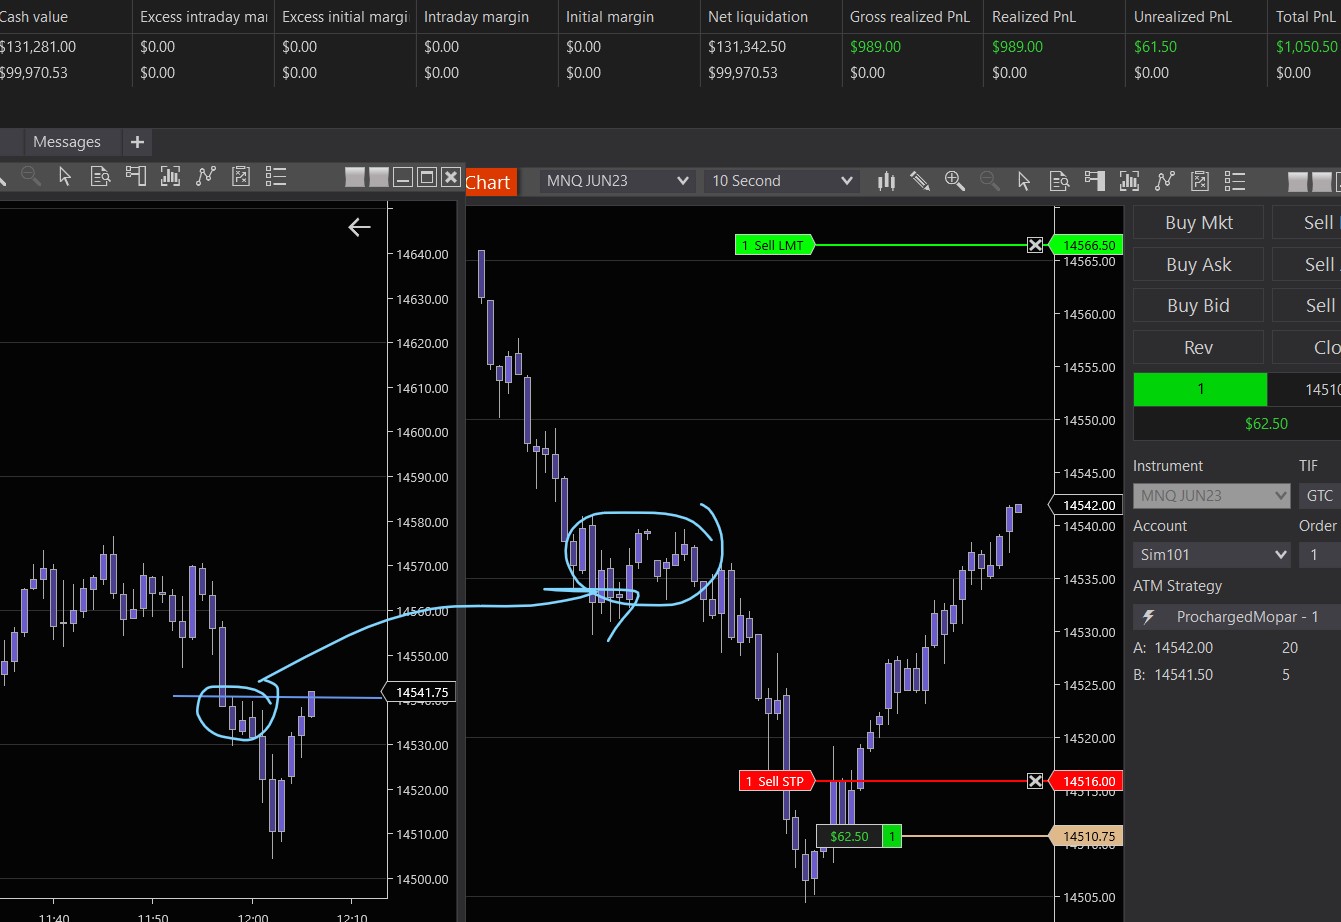1341x922 pixels.
Task: Click the 14566.50 Sell LMT price tag
Action: coord(1086,245)
